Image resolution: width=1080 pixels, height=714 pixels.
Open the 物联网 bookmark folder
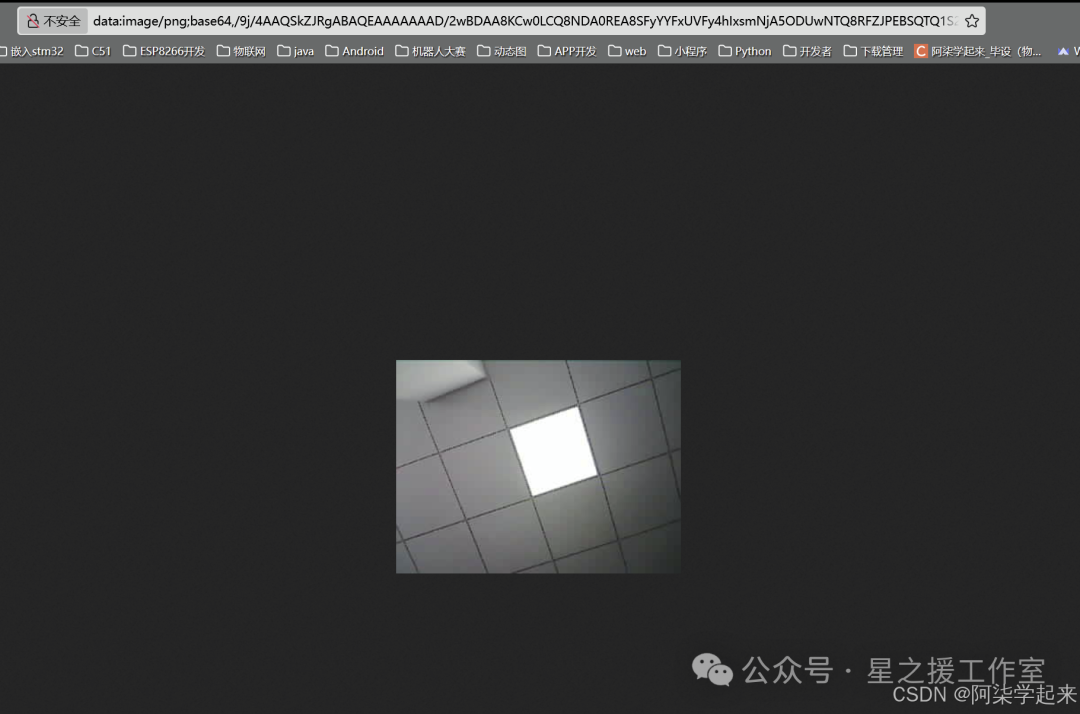coord(241,51)
